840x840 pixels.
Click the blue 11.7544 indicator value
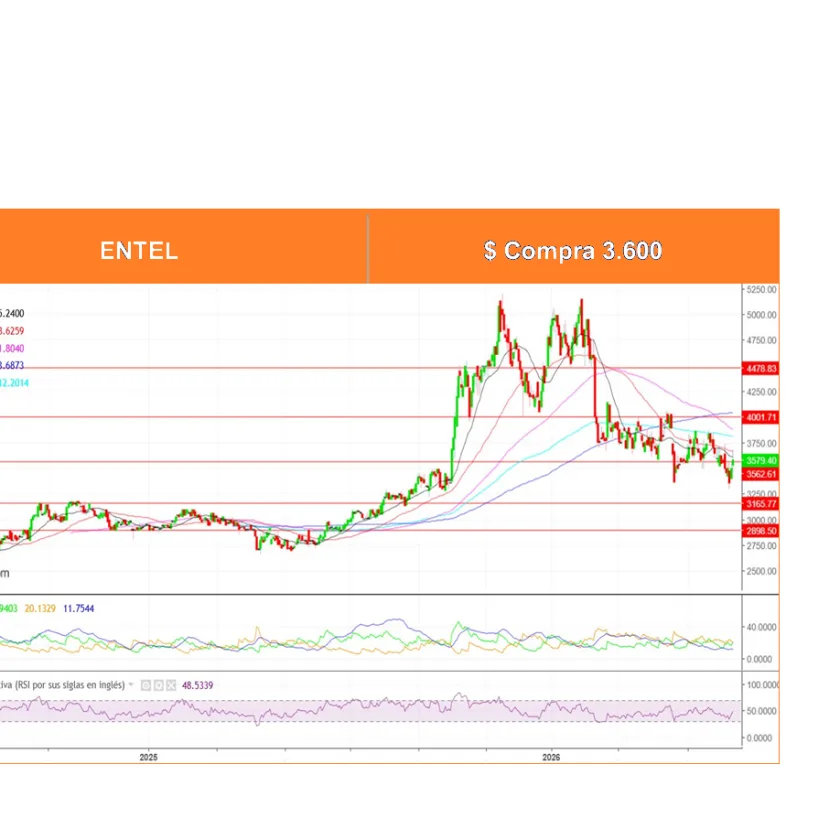79,609
